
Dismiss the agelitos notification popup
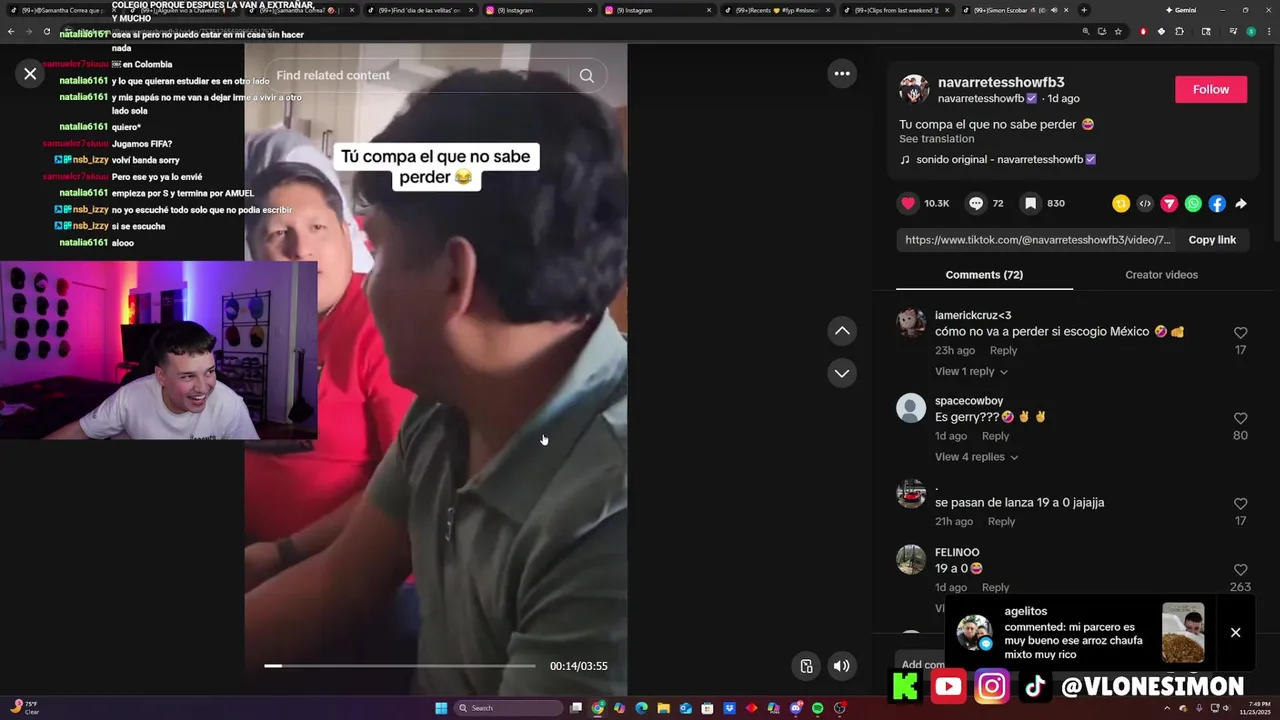point(1235,632)
